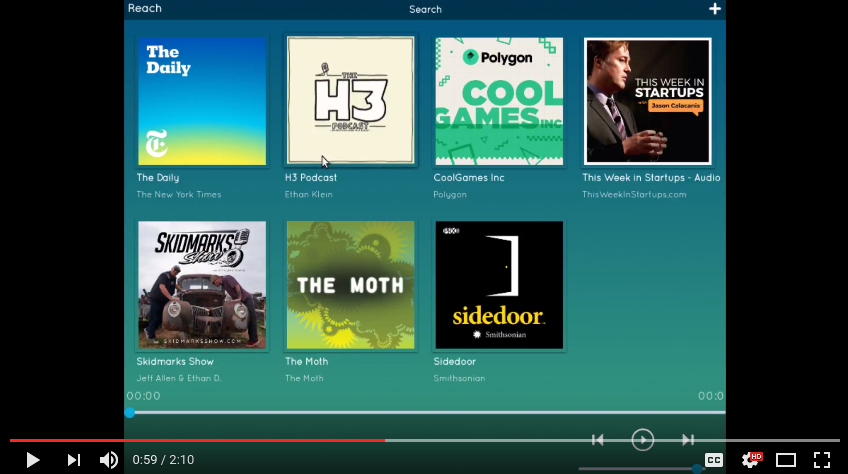Open the H3 Podcast cover art
Image resolution: width=848 pixels, height=474 pixels.
point(350,100)
